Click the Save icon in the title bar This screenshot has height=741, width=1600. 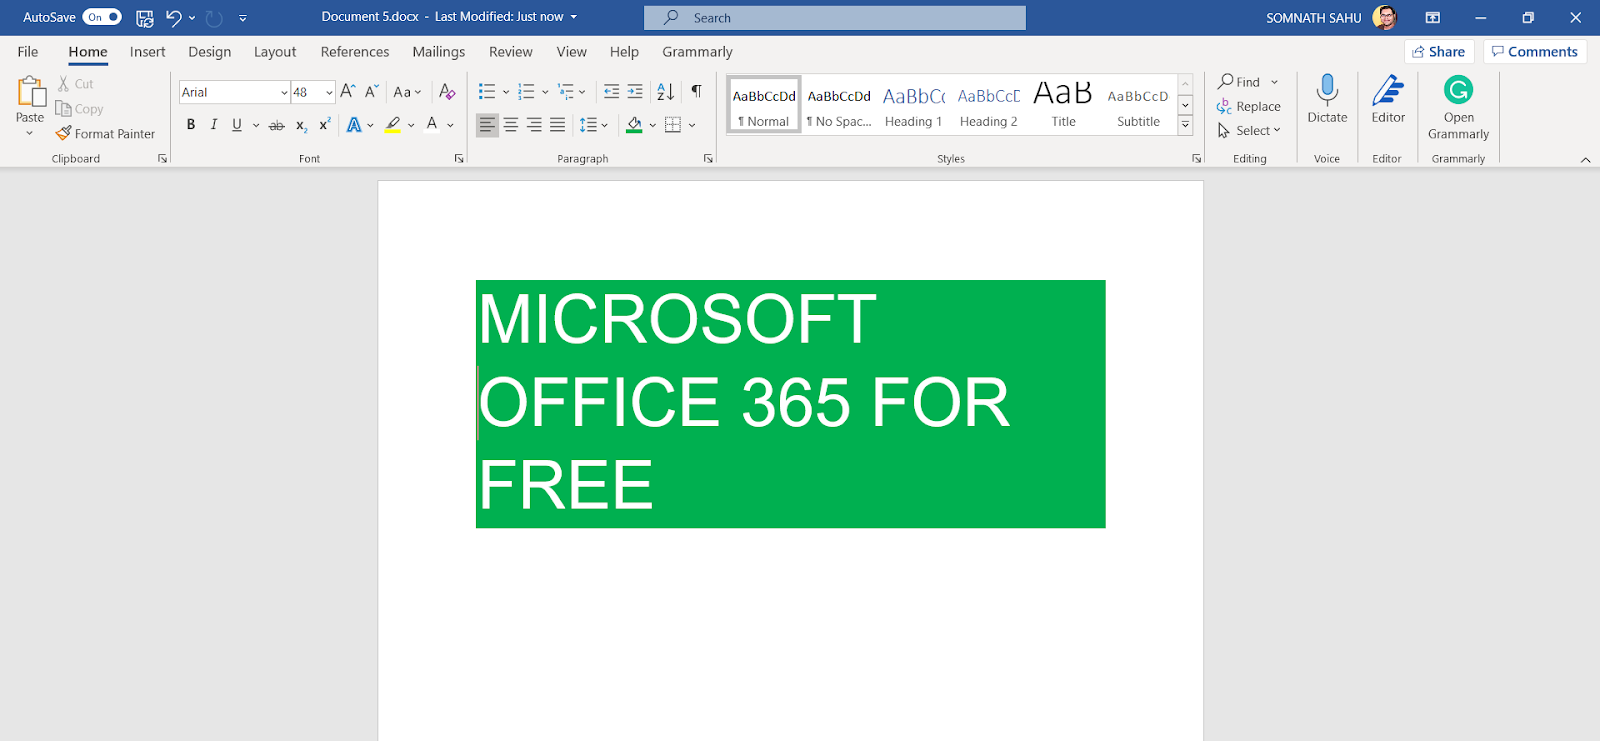pyautogui.click(x=145, y=18)
